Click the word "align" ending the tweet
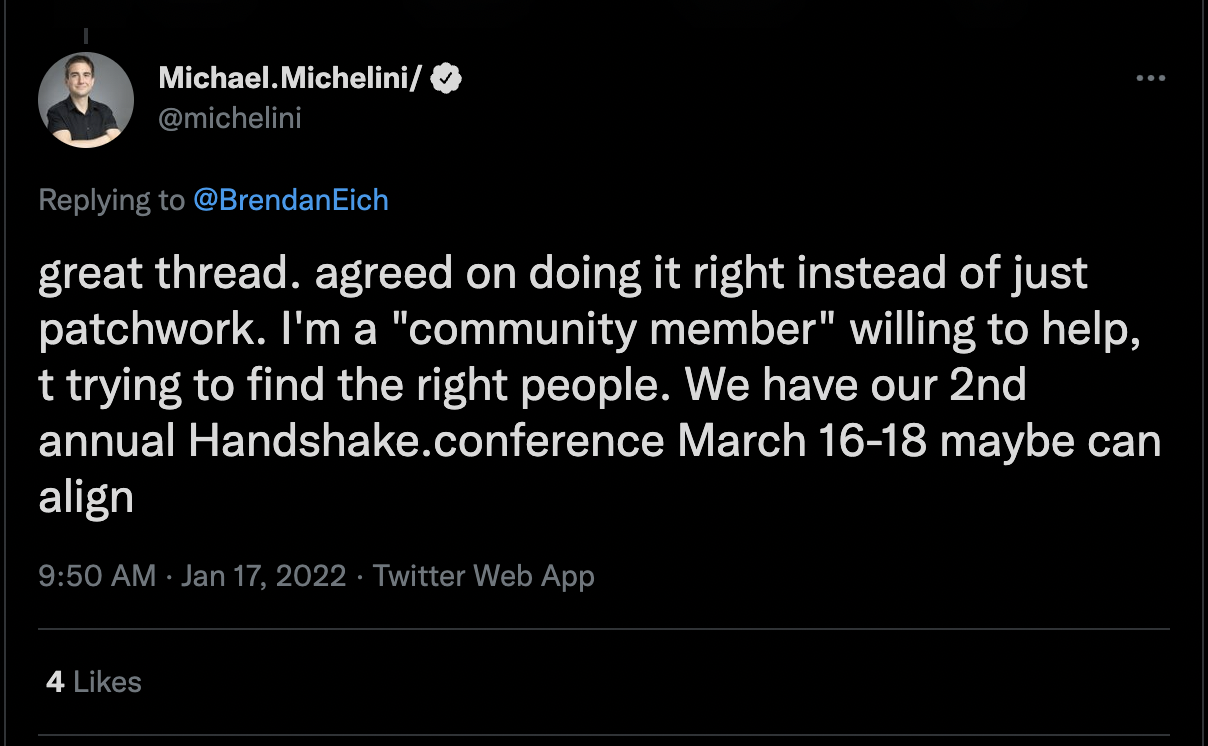Image resolution: width=1208 pixels, height=746 pixels. 86,497
